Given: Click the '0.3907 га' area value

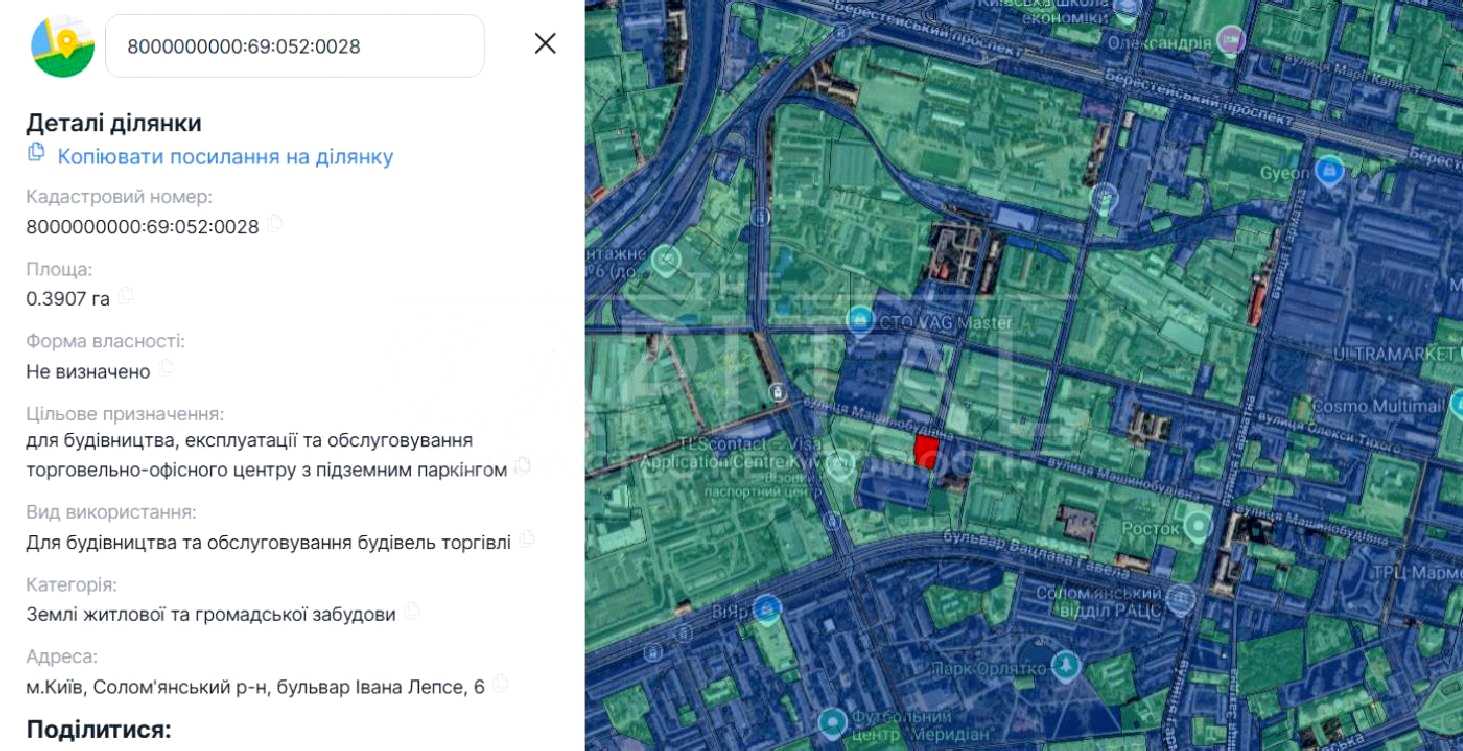Looking at the screenshot, I should (x=68, y=299).
